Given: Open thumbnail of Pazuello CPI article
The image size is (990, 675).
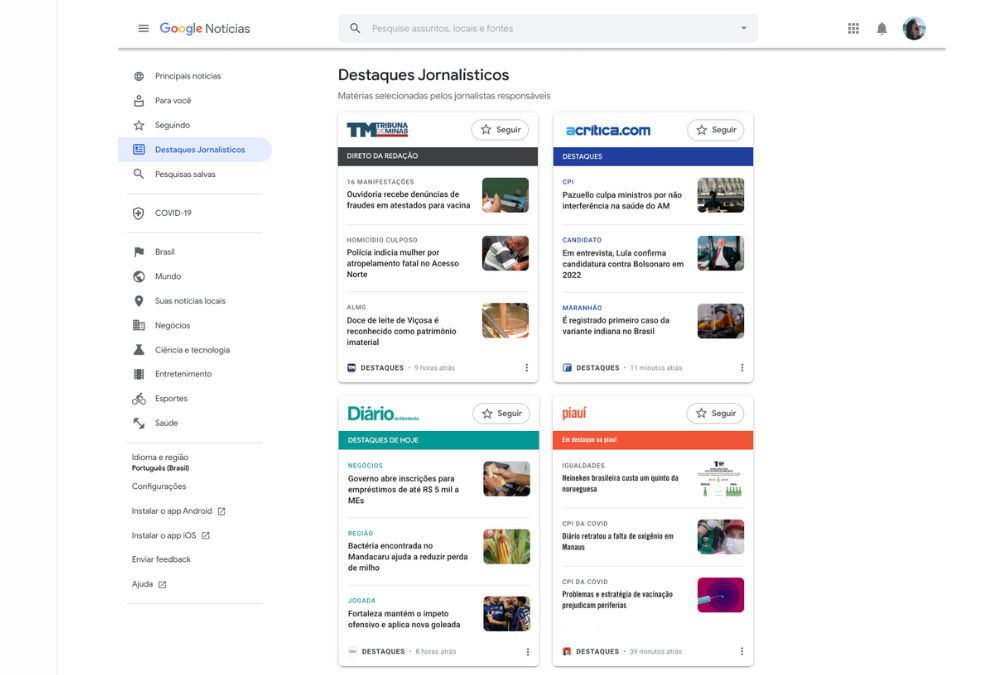Looking at the screenshot, I should click(x=720, y=195).
